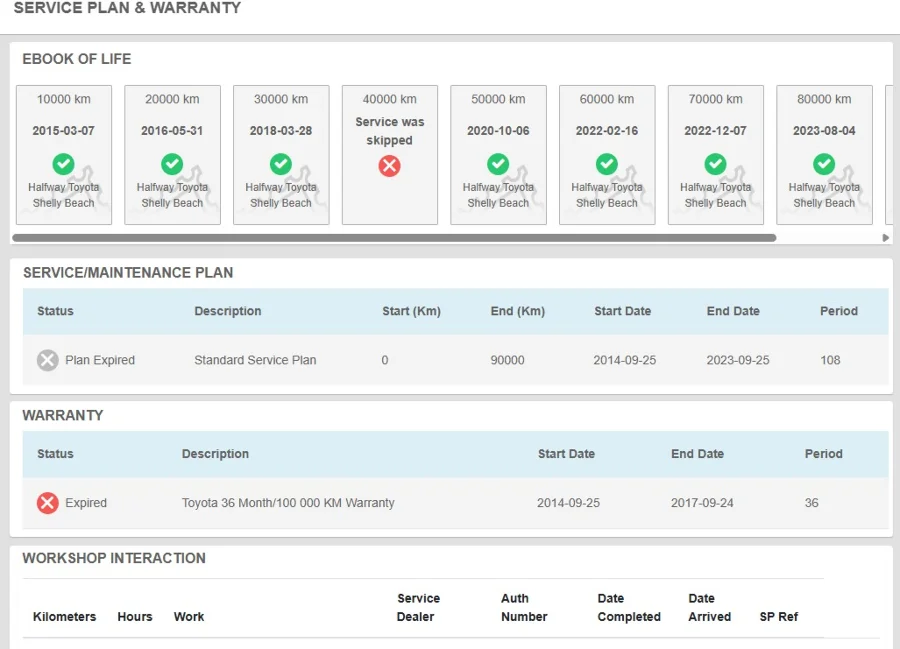The height and width of the screenshot is (649, 900).
Task: Click green checkmark on 80000 km card
Action: (x=824, y=164)
